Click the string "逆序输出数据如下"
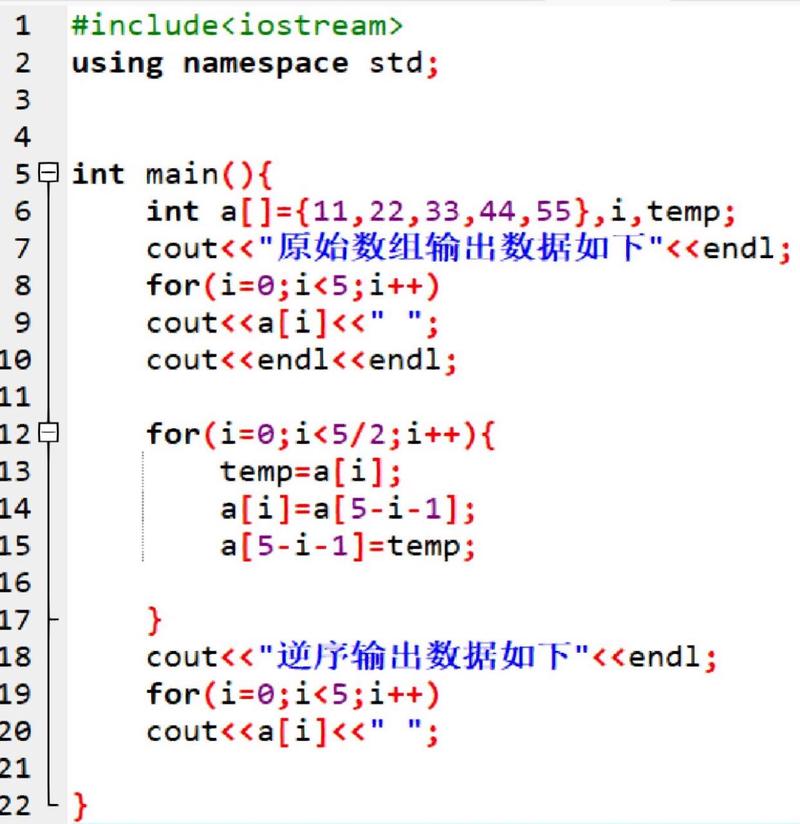800x824 pixels. tap(424, 657)
